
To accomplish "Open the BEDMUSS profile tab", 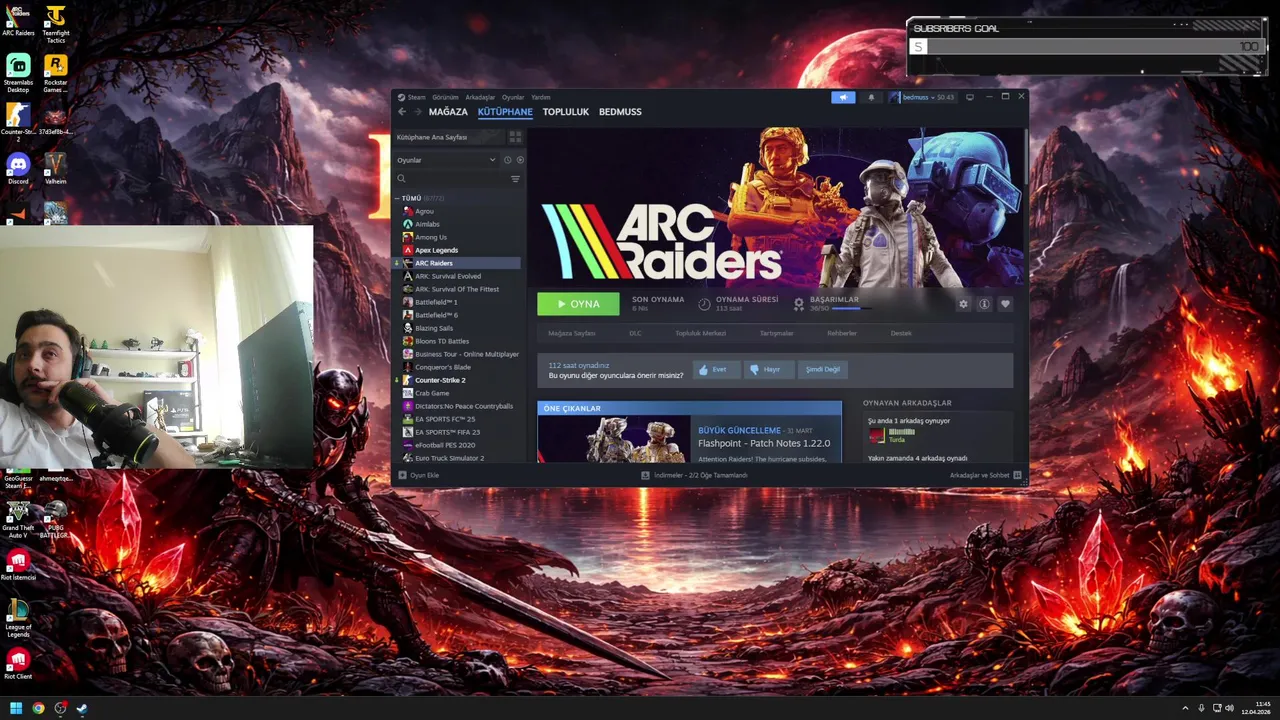I will click(620, 112).
